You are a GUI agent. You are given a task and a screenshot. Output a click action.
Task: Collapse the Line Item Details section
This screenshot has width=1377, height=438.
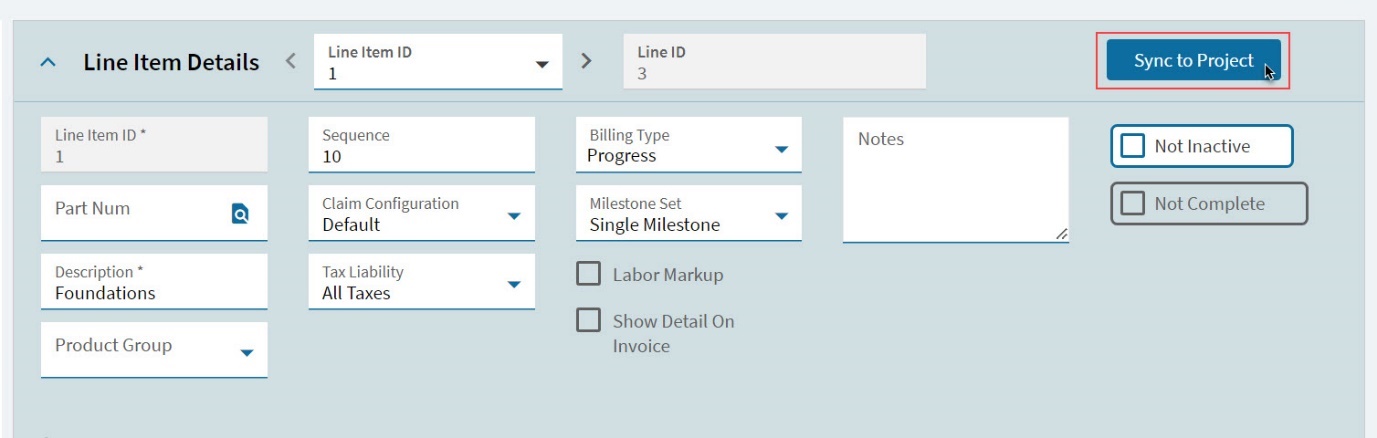(47, 62)
